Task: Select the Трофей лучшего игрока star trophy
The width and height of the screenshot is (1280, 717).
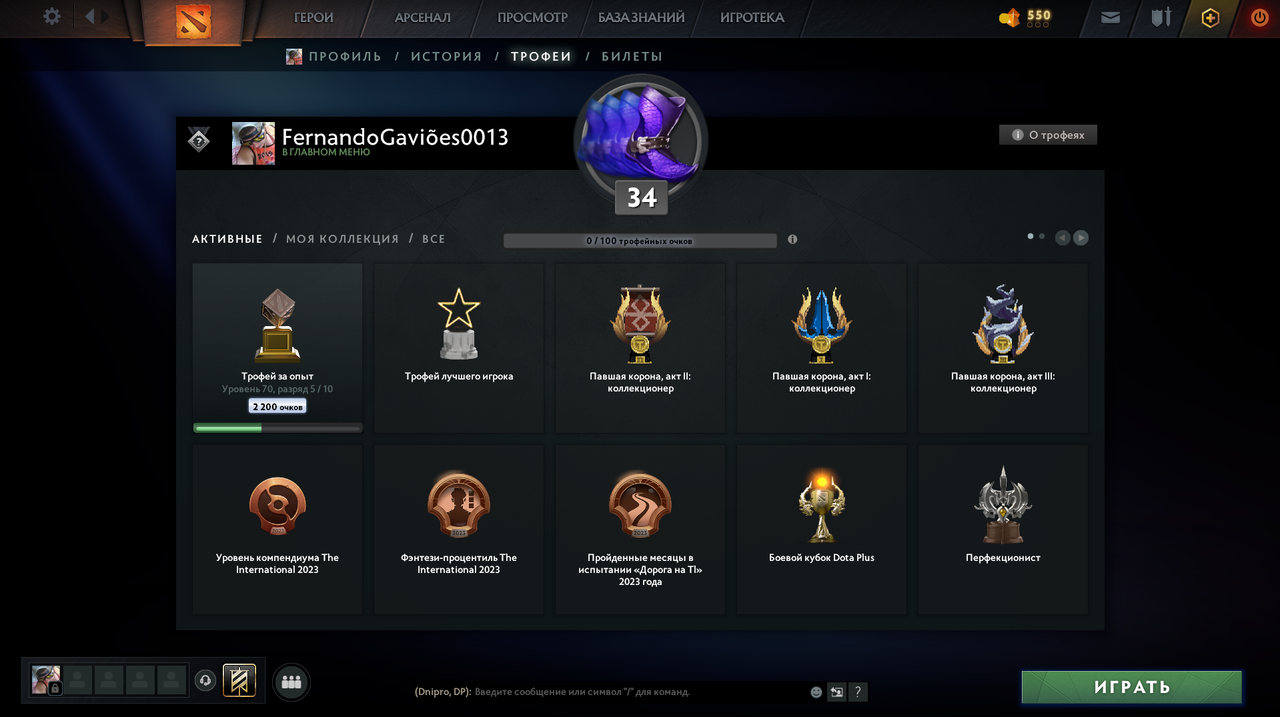Action: [459, 348]
